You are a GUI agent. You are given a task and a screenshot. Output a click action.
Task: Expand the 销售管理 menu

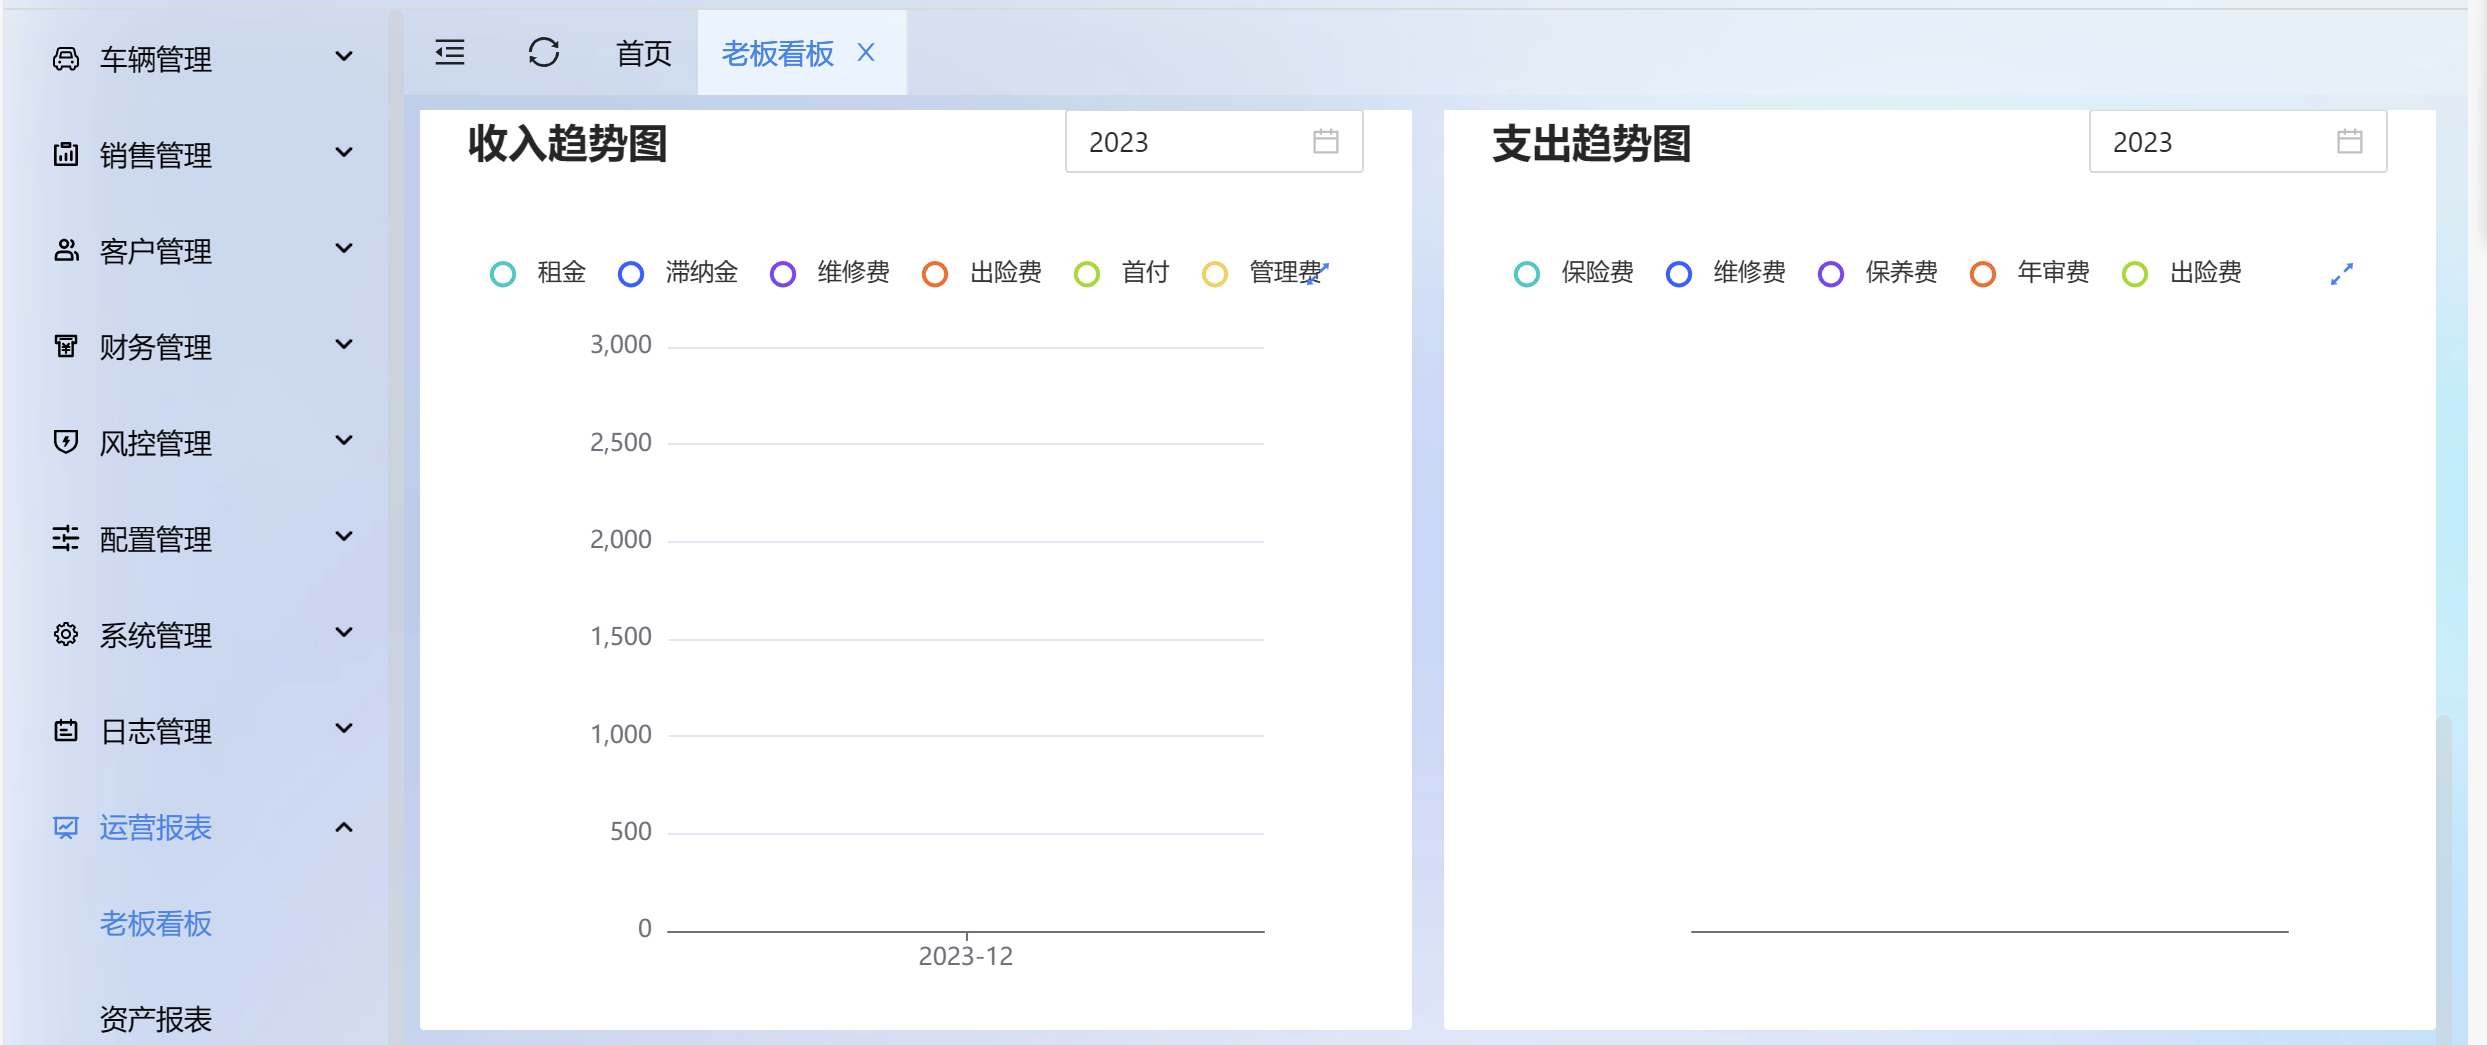(x=200, y=155)
